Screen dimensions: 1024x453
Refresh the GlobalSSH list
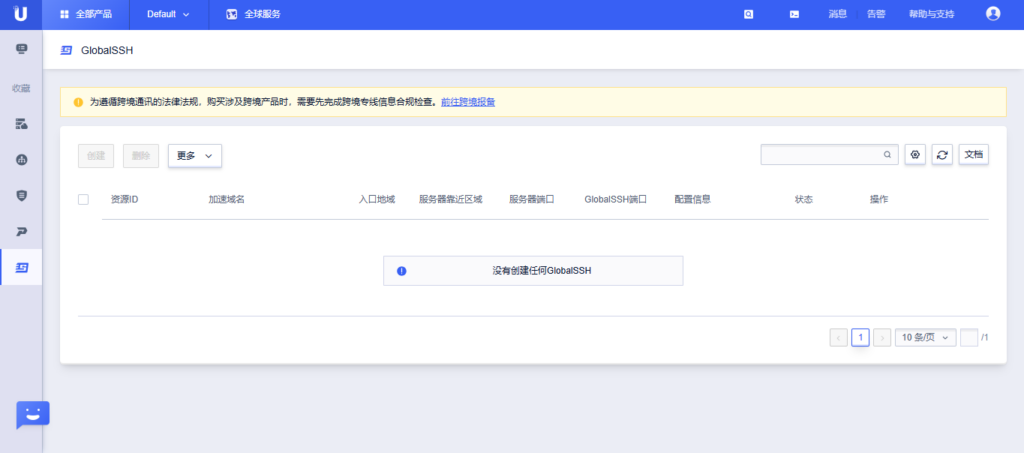(x=942, y=155)
